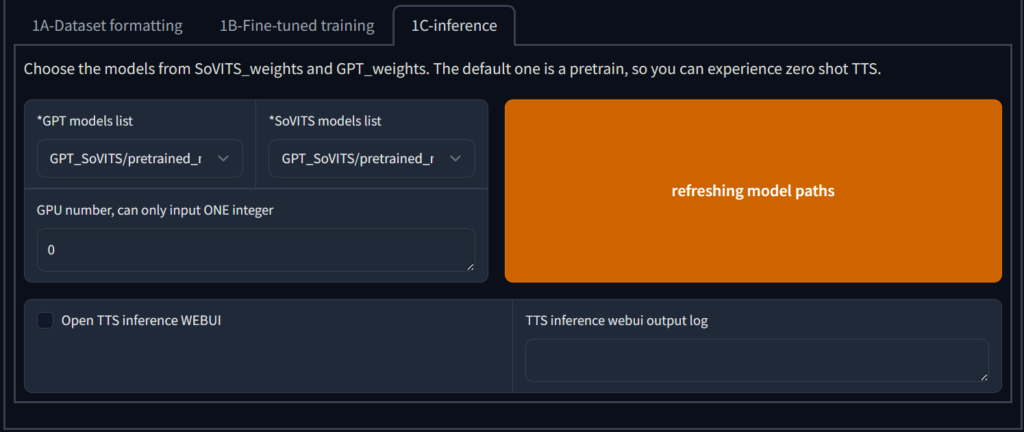Open the SoVITS models list combo box
This screenshot has height=432, width=1024.
coord(358,158)
